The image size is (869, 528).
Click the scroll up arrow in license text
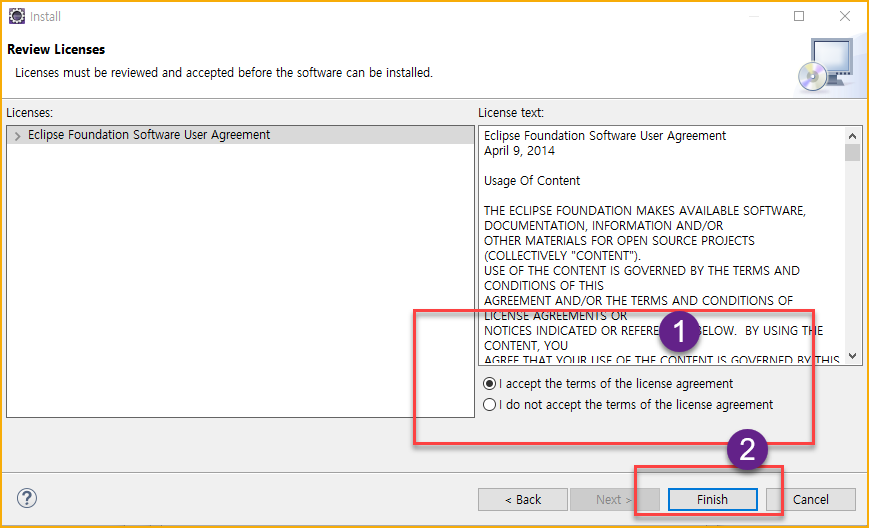(x=852, y=136)
